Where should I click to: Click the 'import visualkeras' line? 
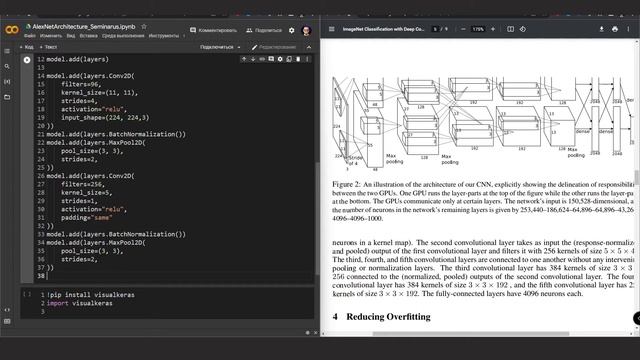click(x=80, y=303)
